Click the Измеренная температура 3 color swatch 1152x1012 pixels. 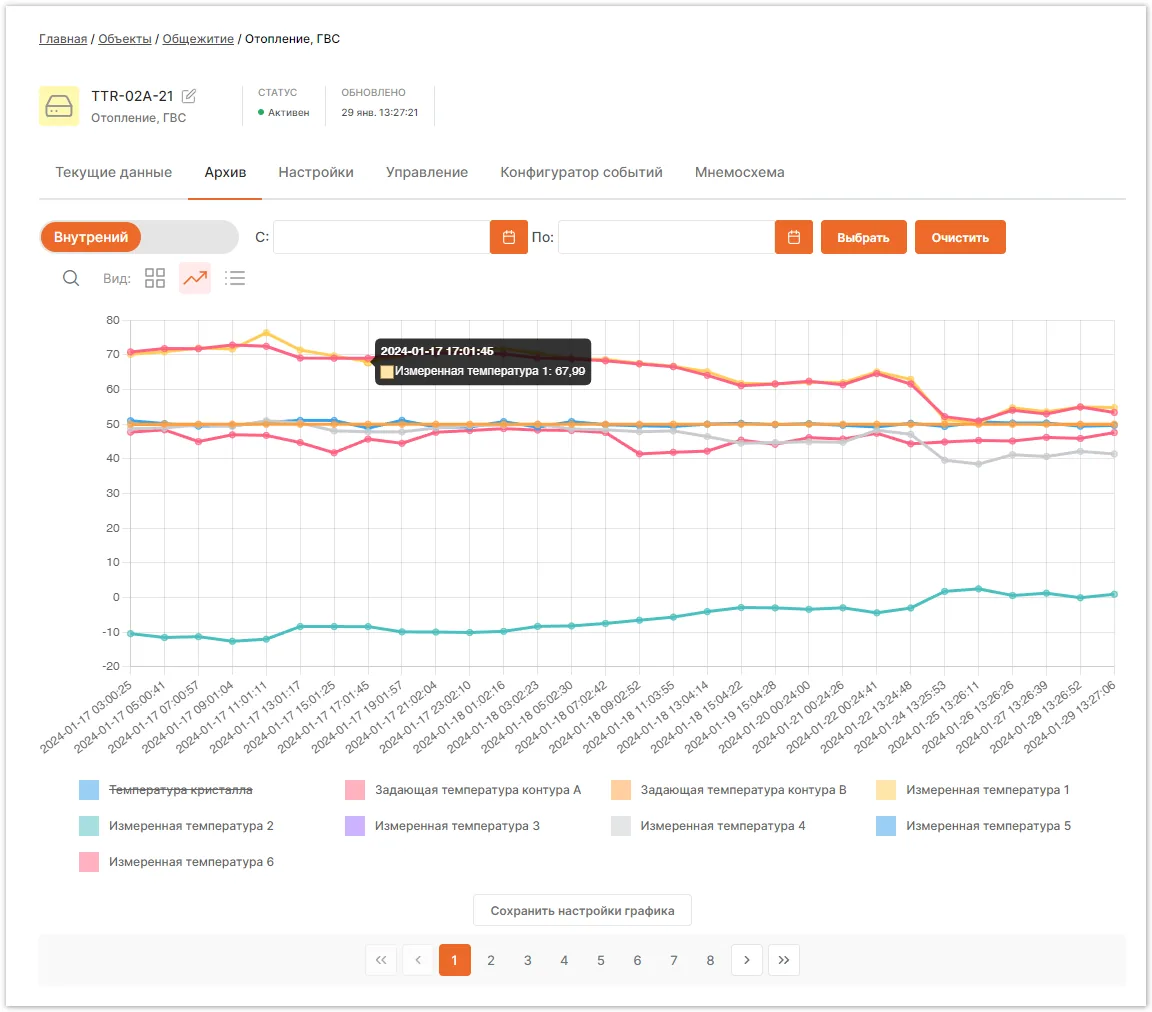pos(355,826)
